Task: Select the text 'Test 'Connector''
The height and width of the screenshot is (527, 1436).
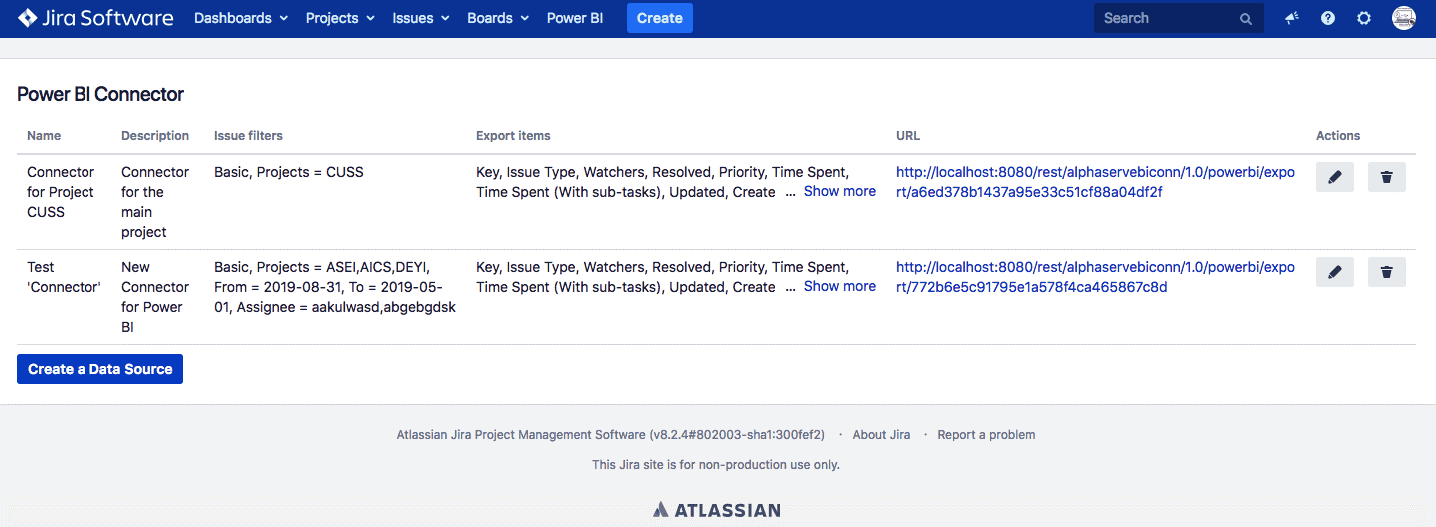Action: 64,277
